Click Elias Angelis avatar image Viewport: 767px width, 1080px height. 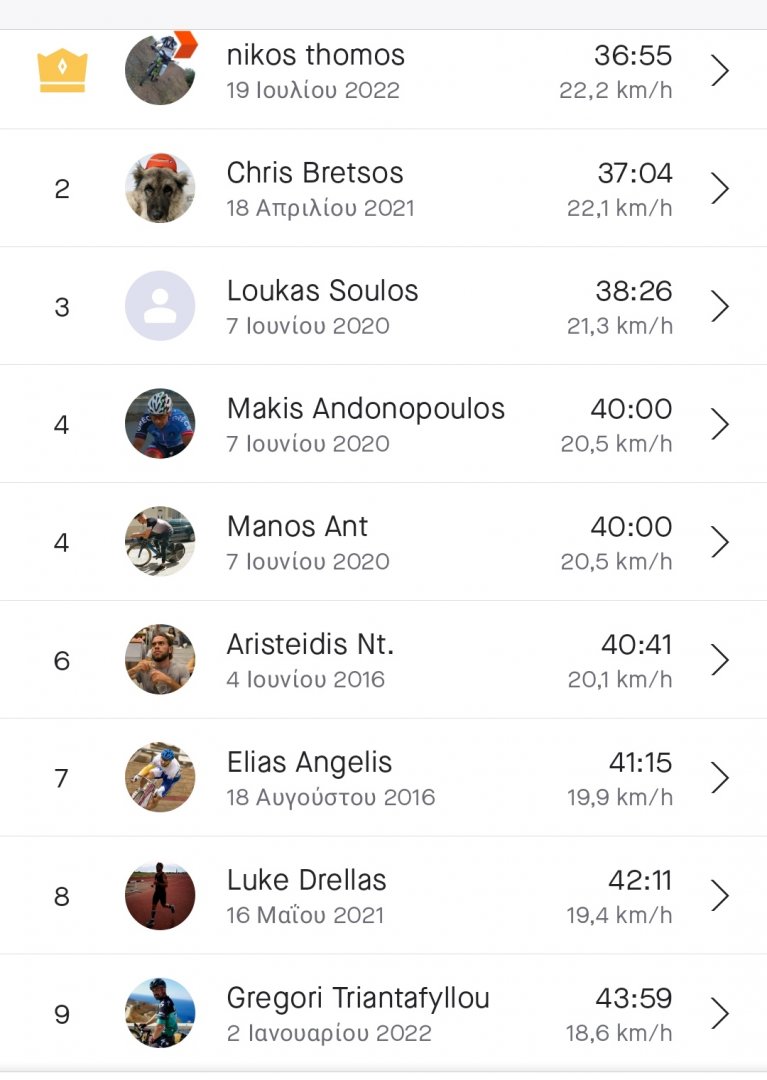[x=160, y=777]
